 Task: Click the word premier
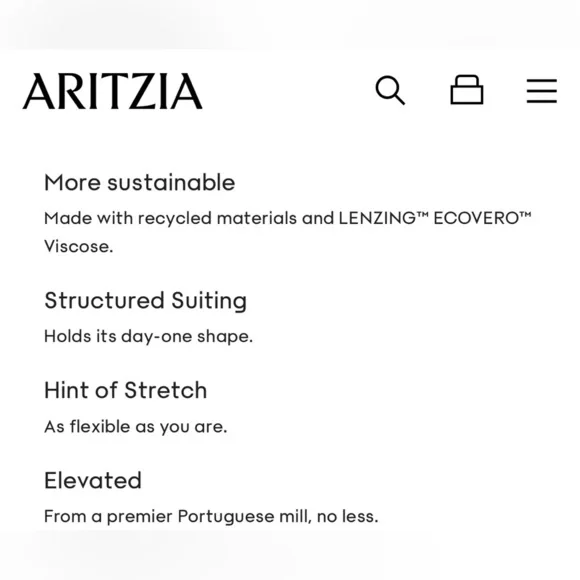[x=139, y=517]
